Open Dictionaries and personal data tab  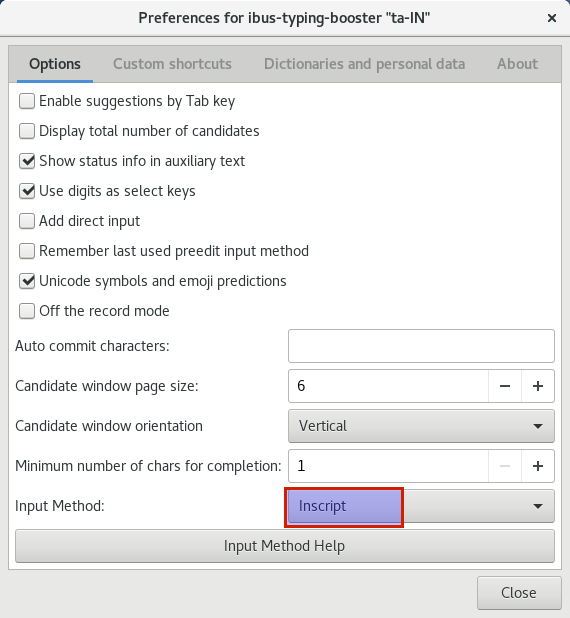(x=364, y=64)
